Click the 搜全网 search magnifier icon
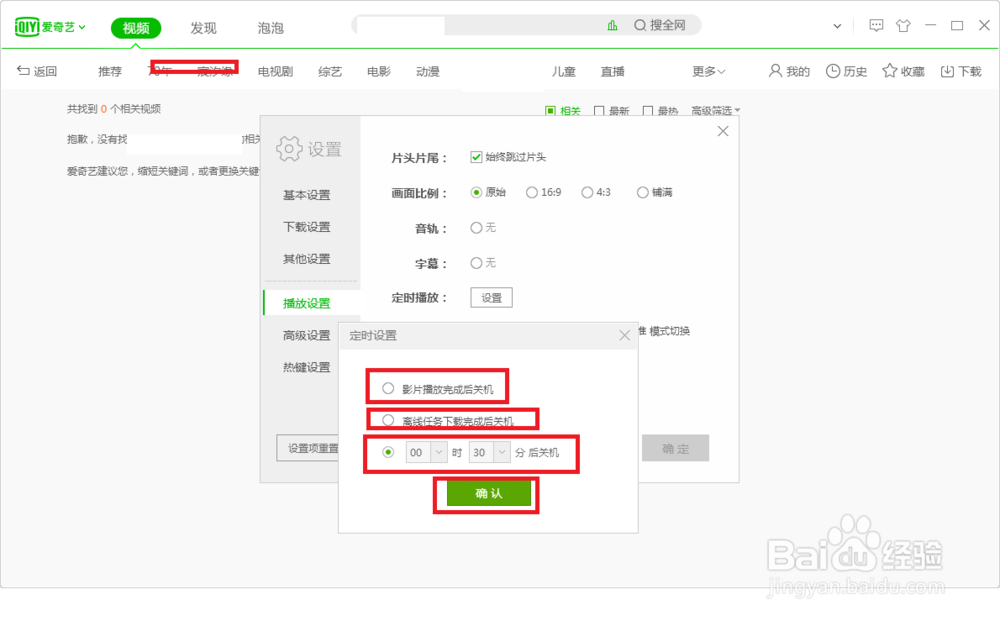Image resolution: width=1000 pixels, height=621 pixels. (637, 26)
